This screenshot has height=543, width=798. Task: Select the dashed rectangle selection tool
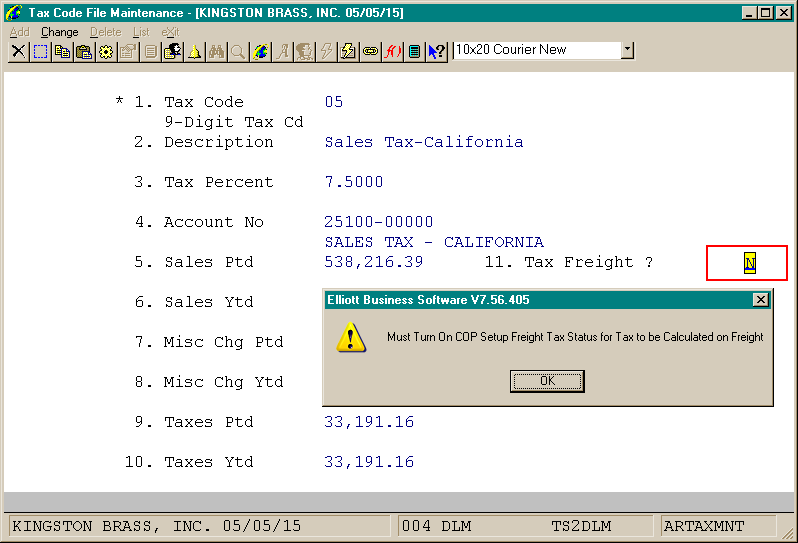pyautogui.click(x=40, y=51)
